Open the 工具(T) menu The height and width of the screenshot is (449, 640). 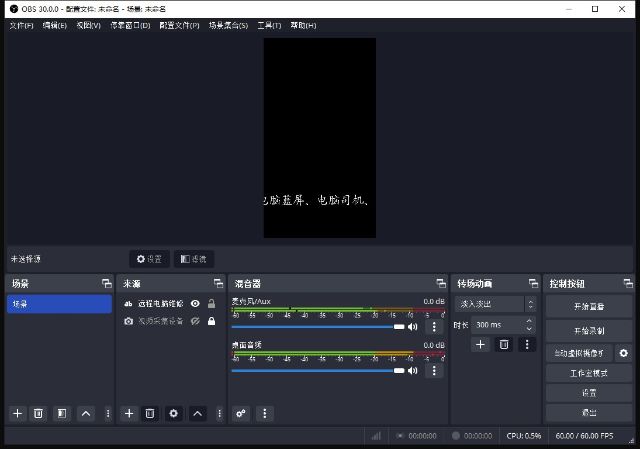269,25
